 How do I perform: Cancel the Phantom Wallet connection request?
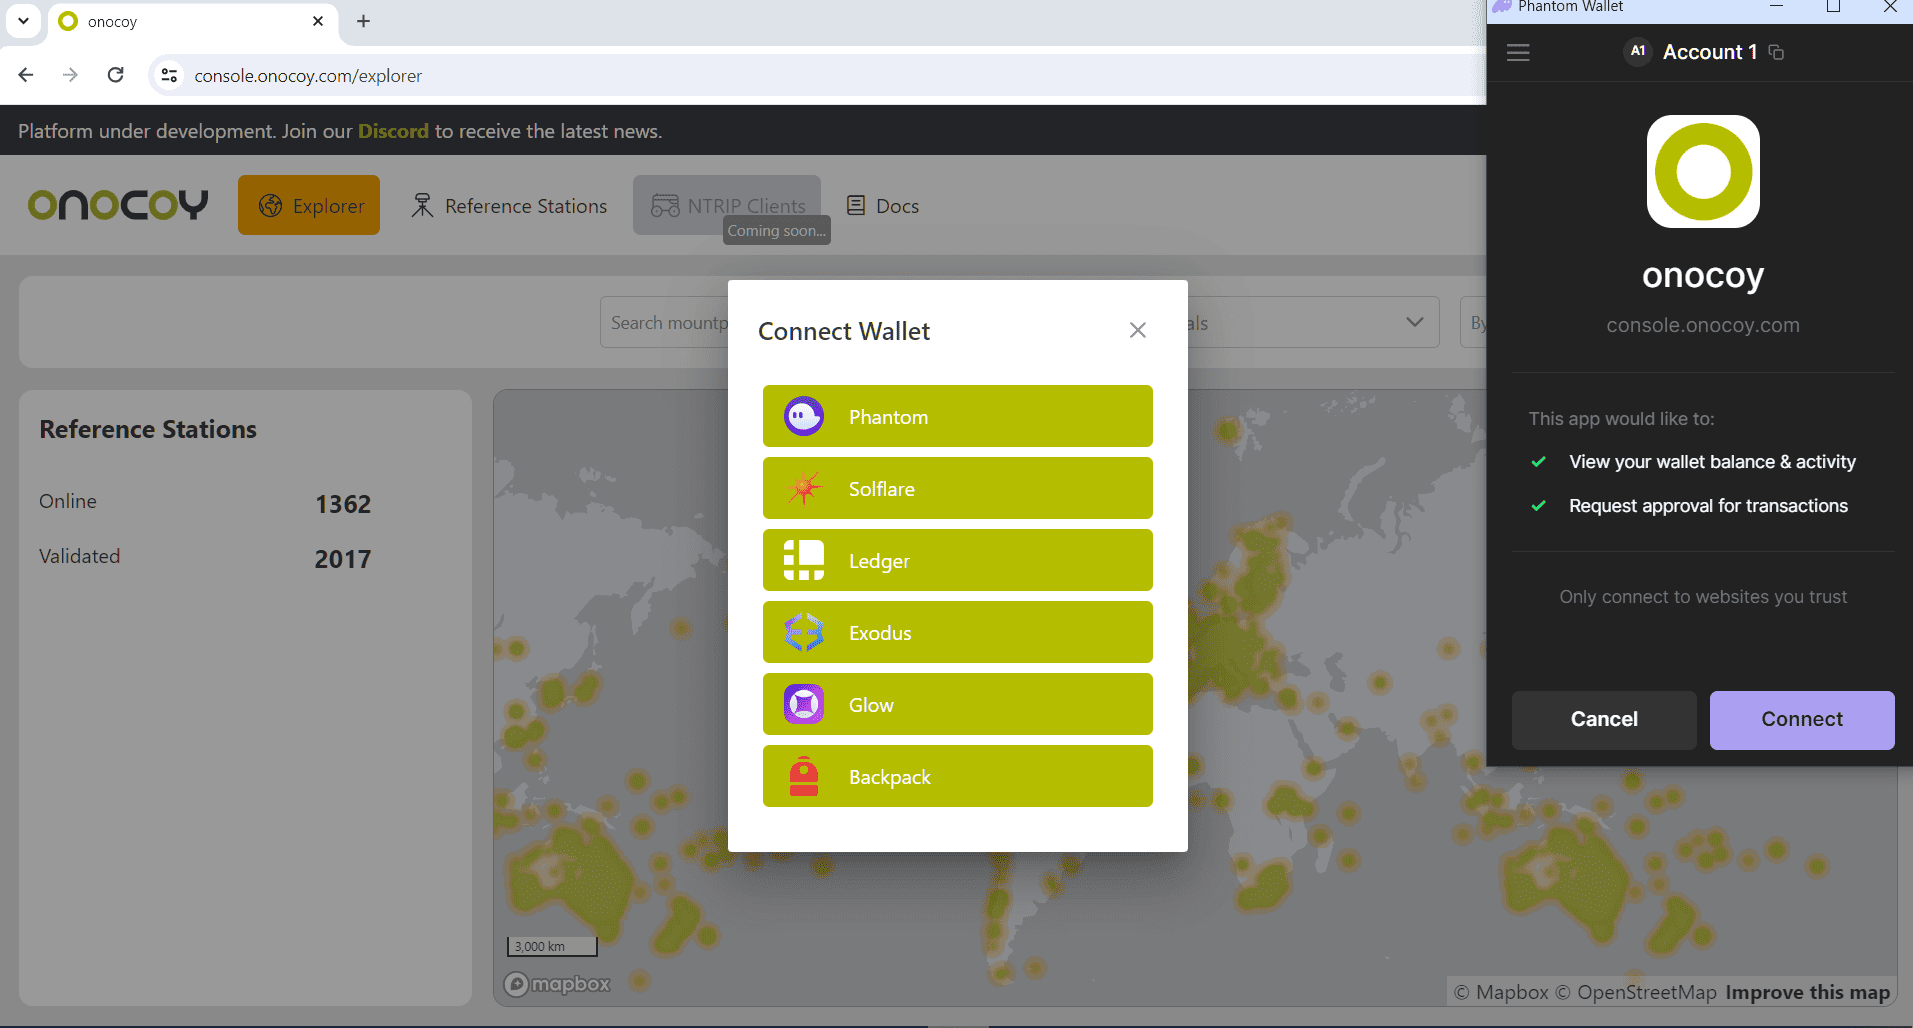pos(1604,720)
